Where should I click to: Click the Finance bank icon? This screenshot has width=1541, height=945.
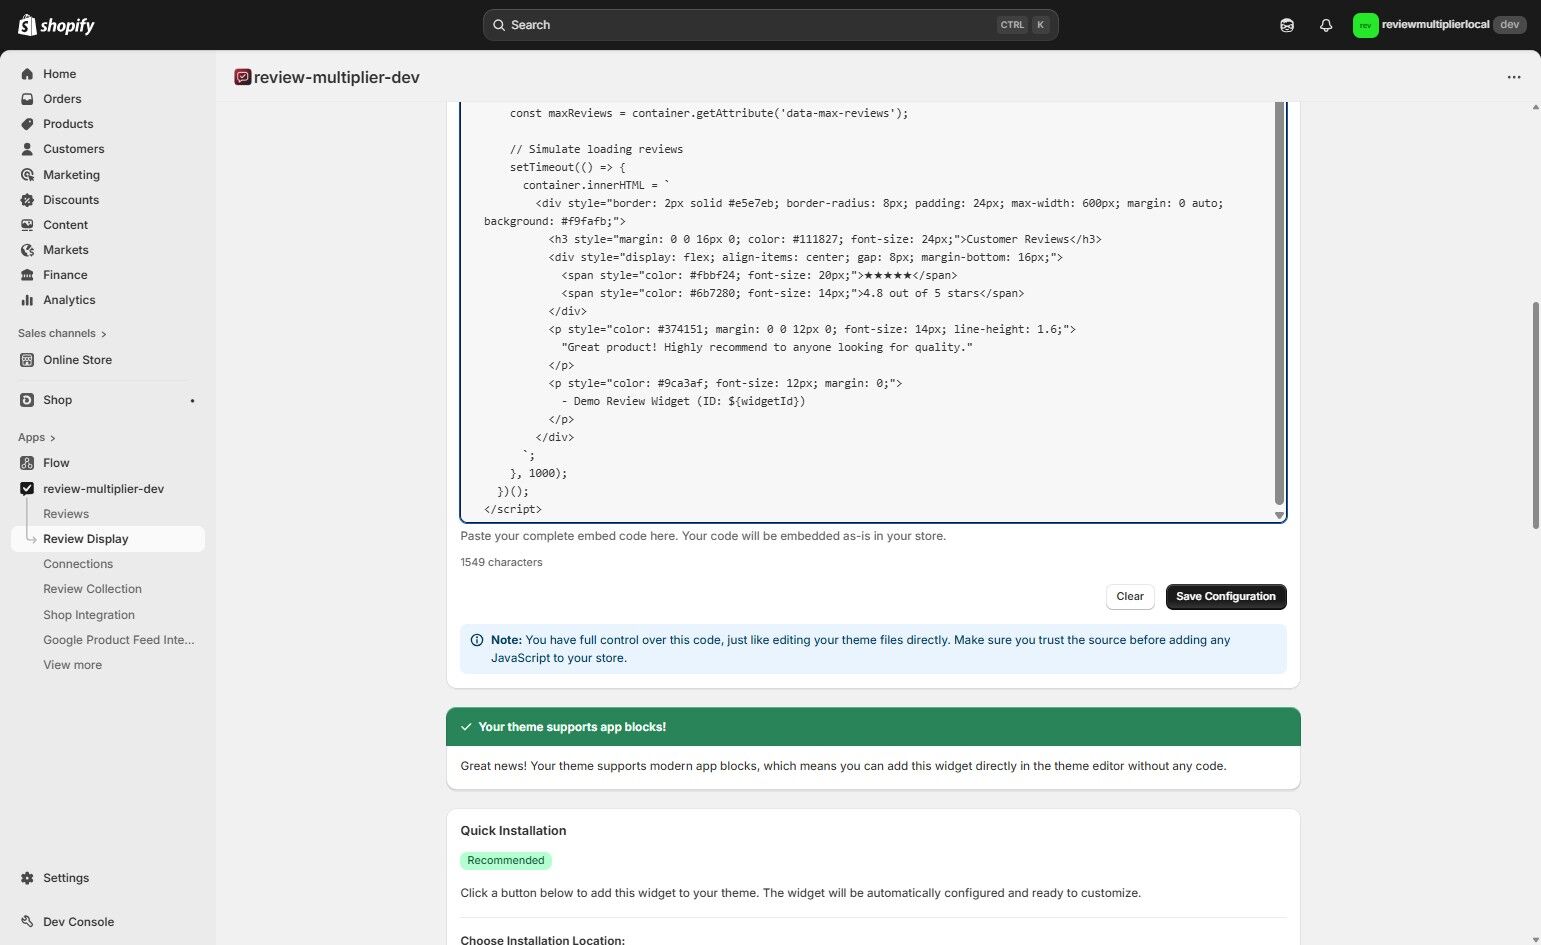click(27, 275)
